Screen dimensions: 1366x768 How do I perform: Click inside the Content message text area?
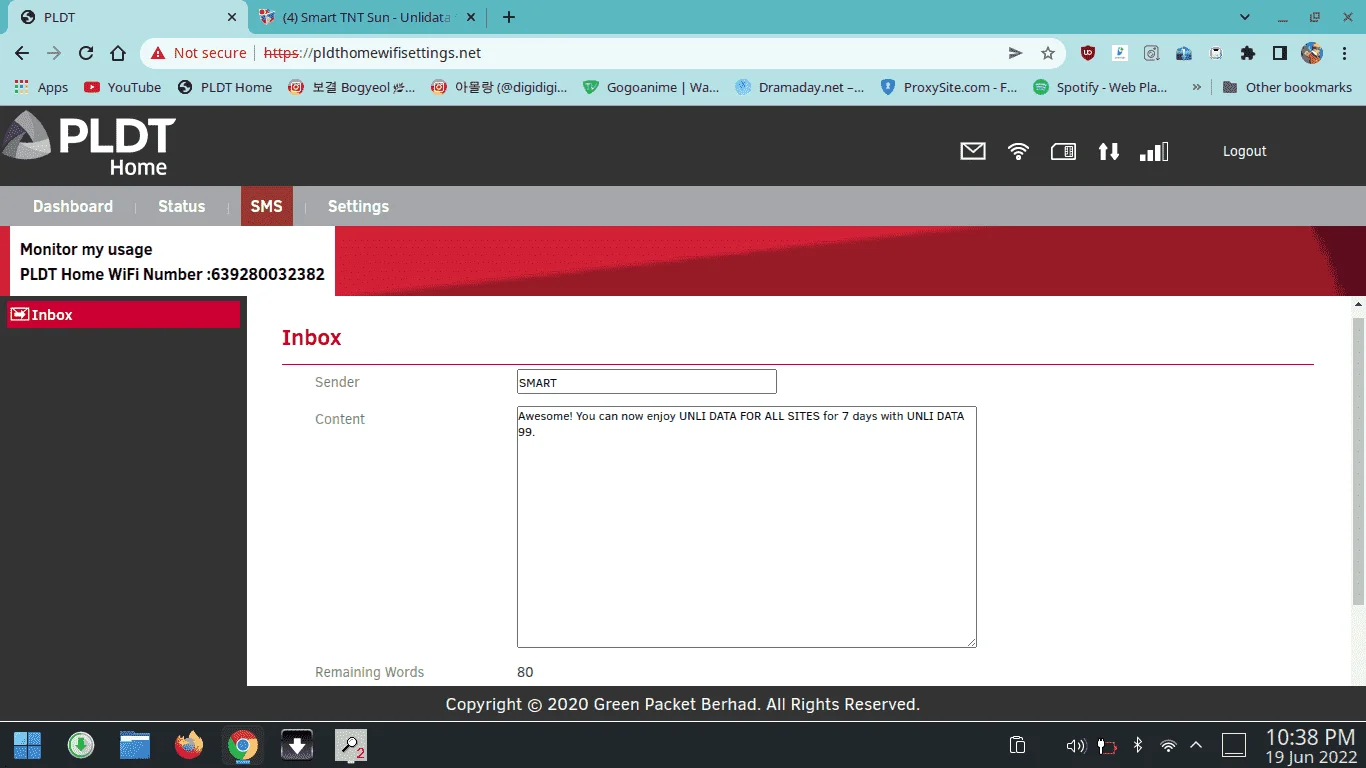(x=746, y=526)
